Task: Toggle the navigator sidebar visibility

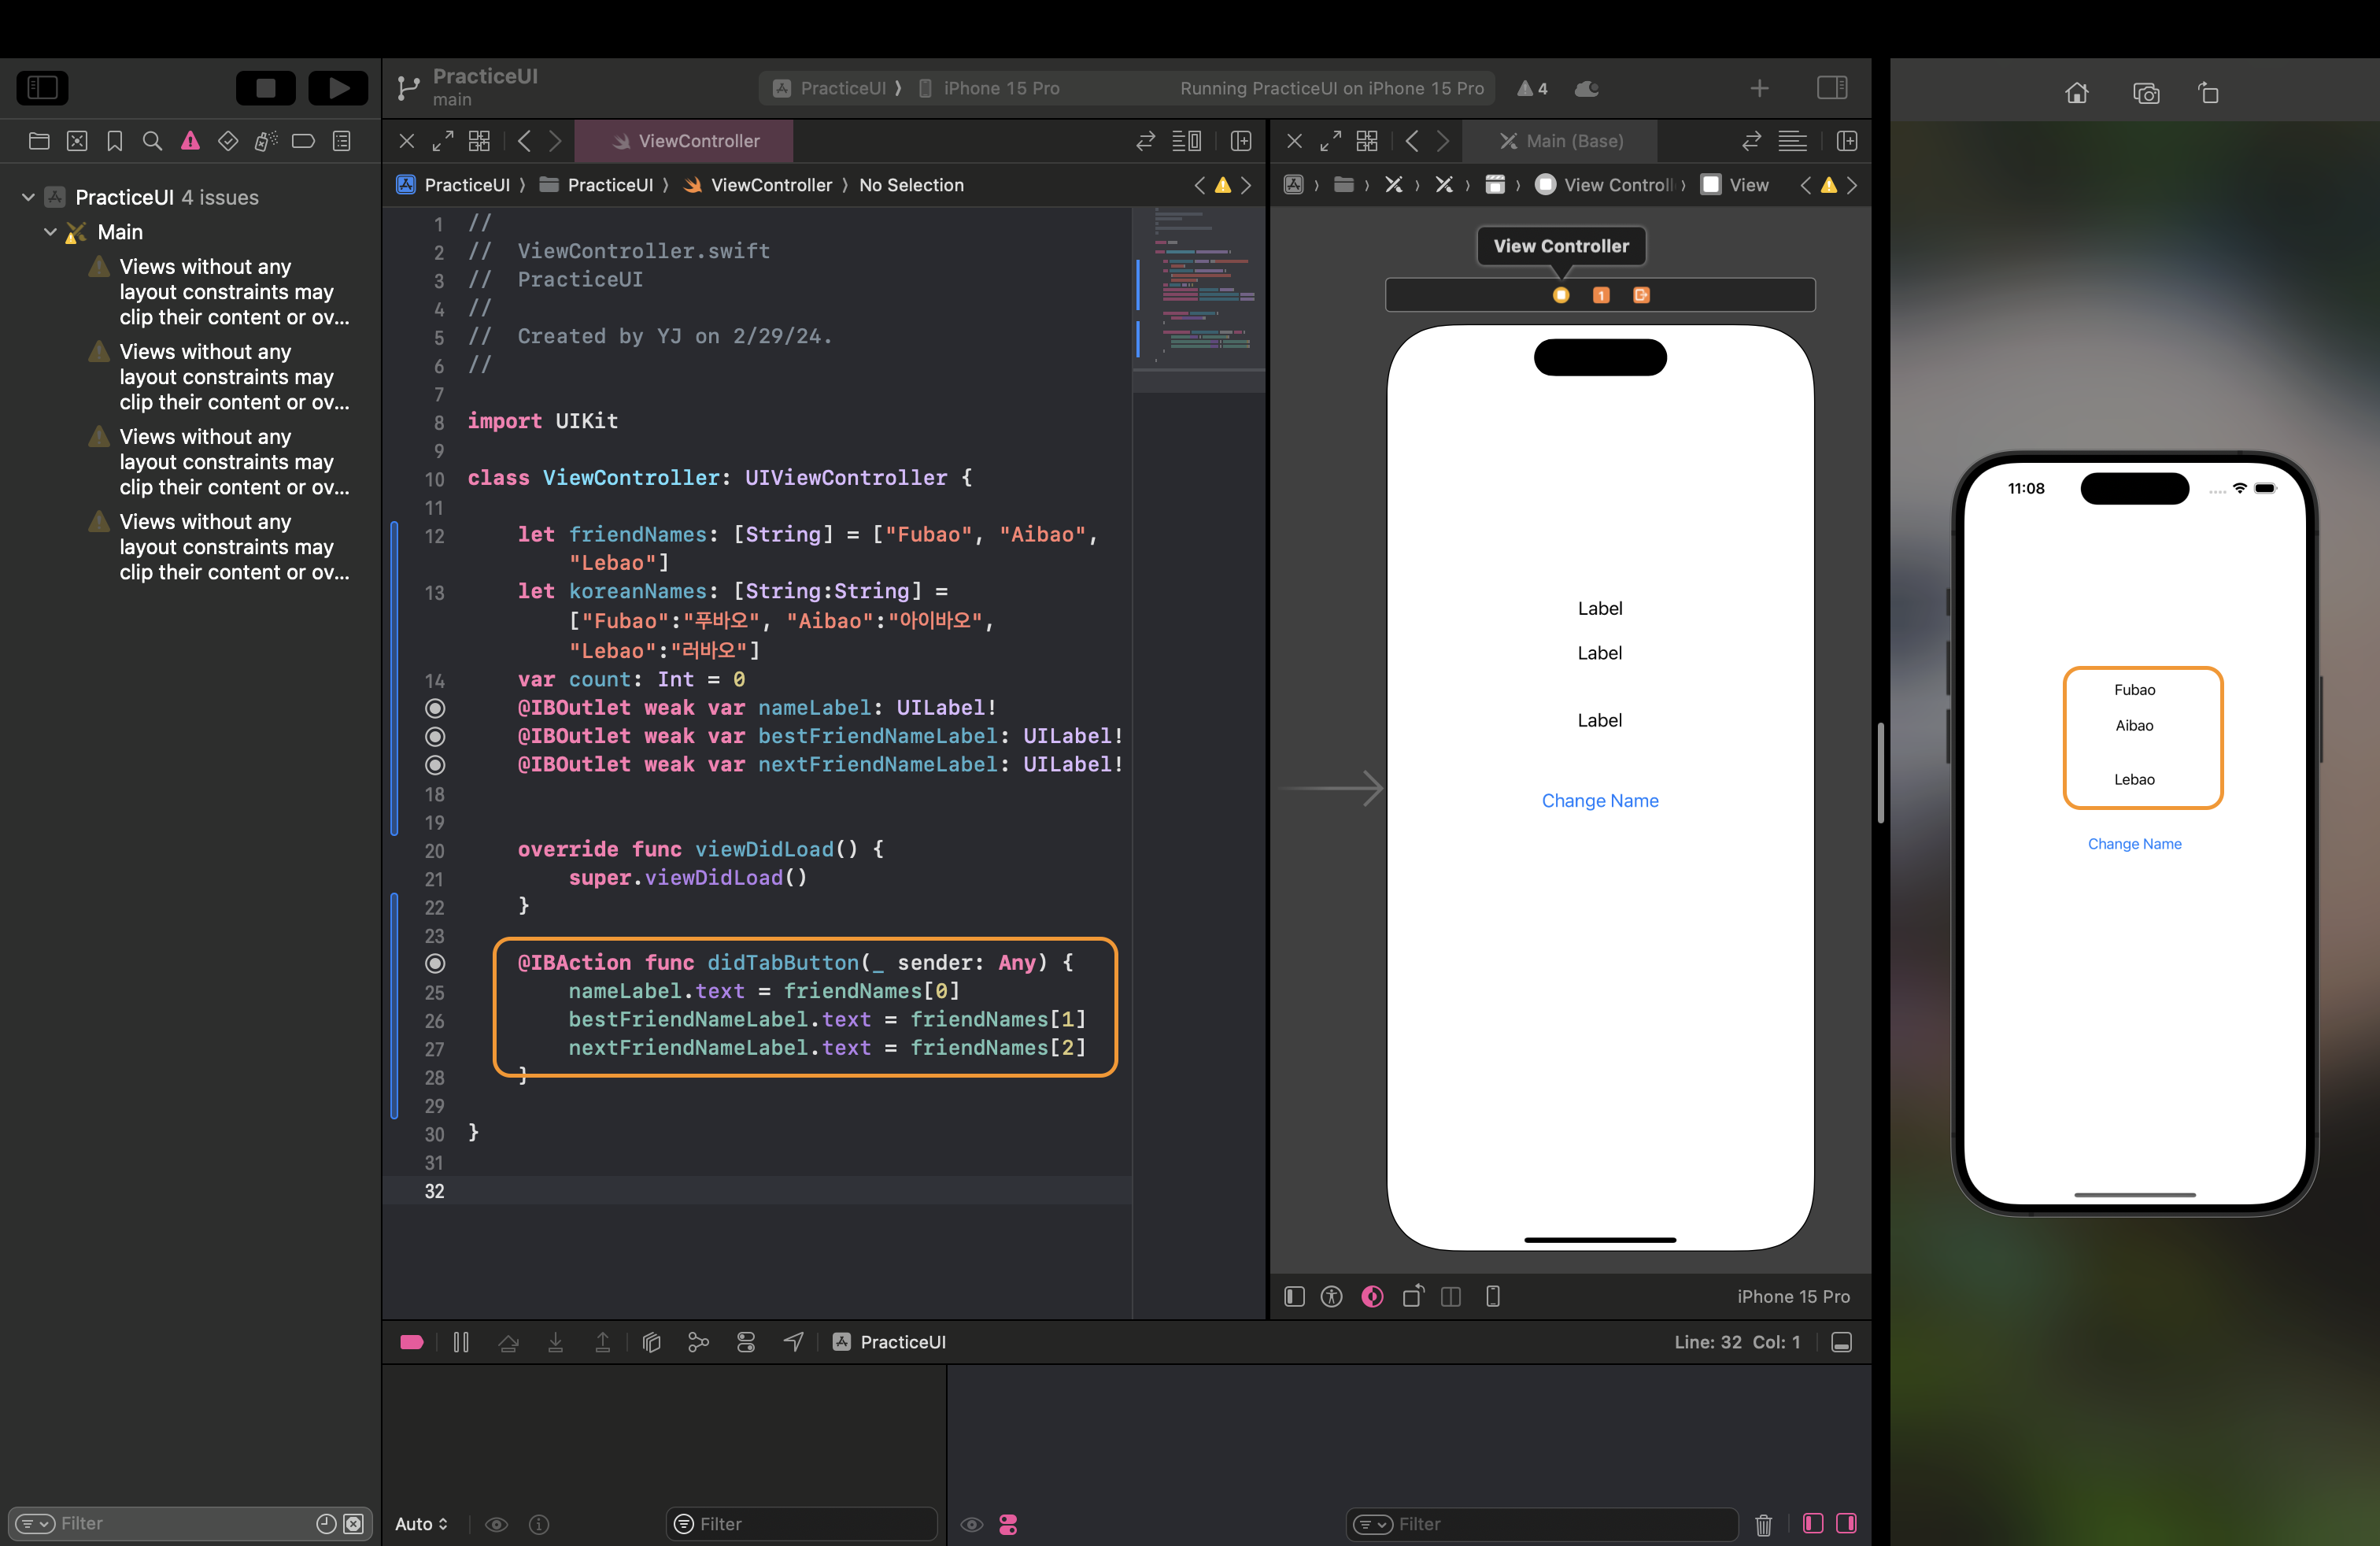Action: tap(42, 88)
